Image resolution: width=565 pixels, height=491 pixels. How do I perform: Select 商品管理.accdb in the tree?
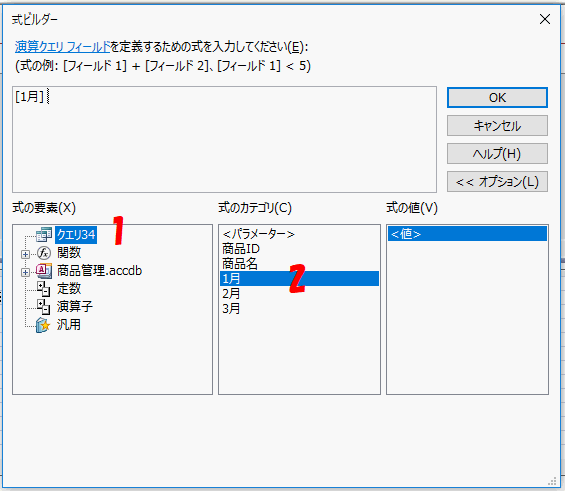(99, 271)
